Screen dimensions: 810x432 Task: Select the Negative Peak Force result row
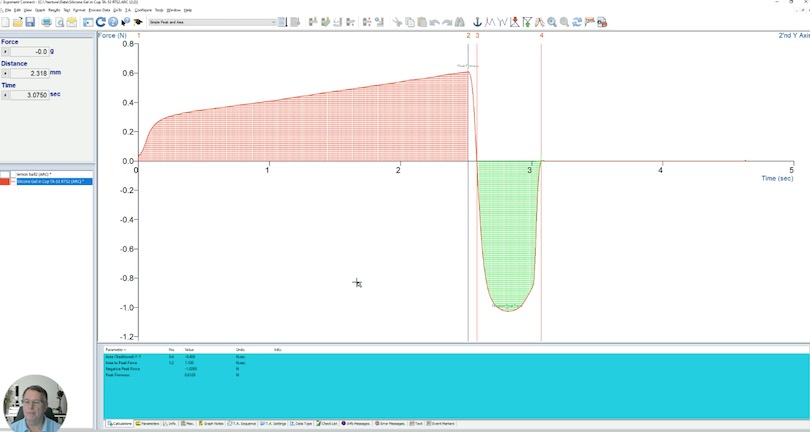[x=457, y=369]
